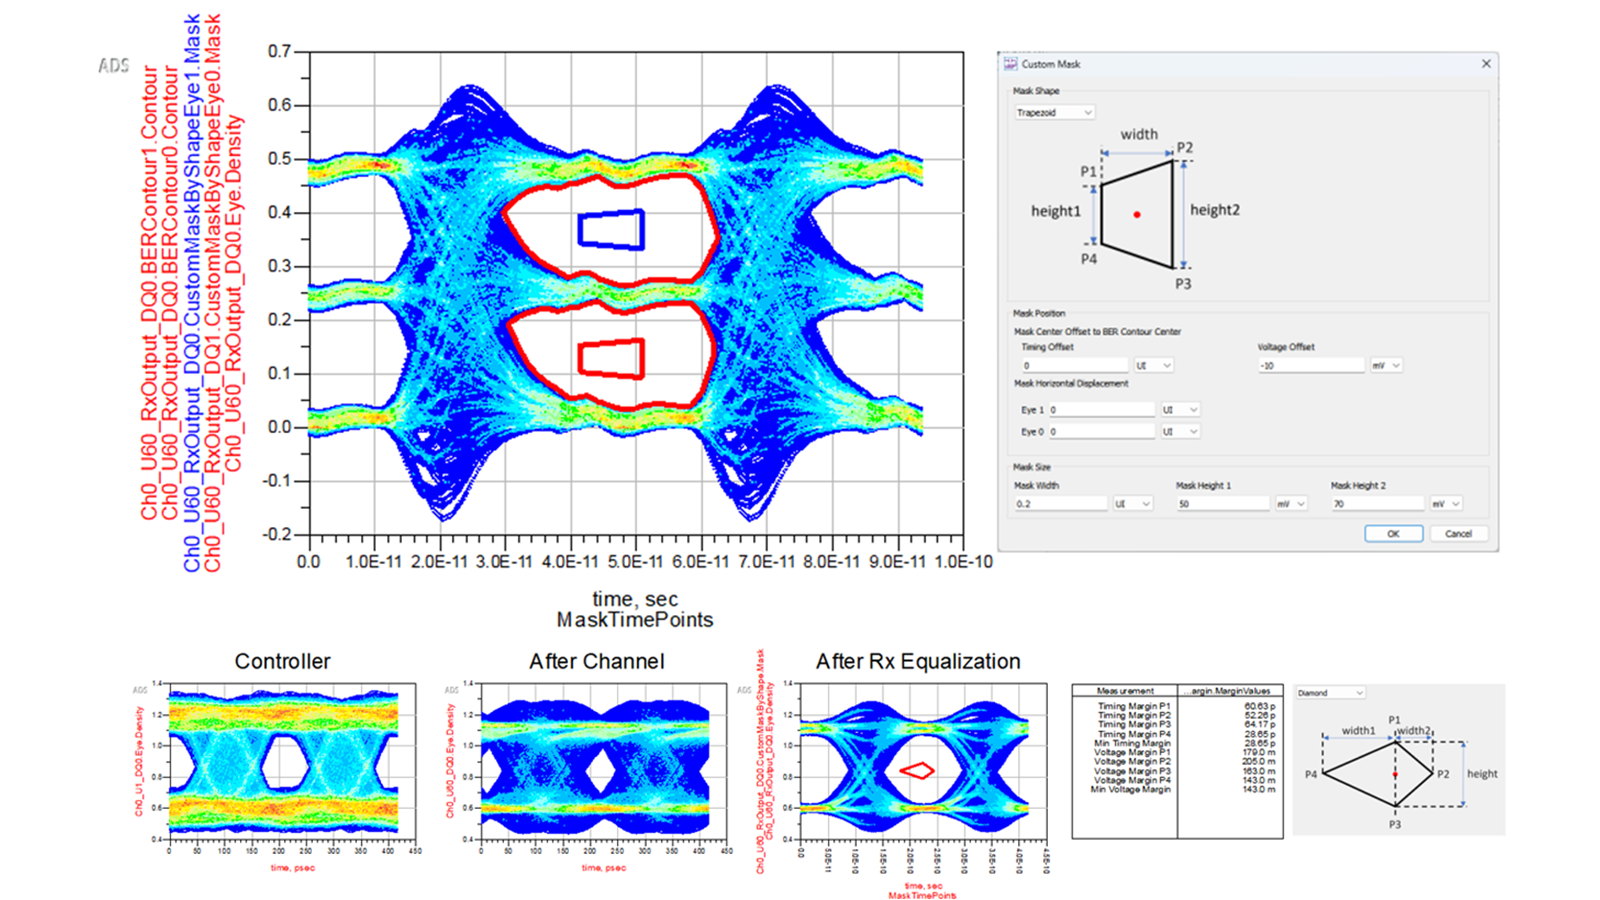Click the Voltage Margin P3 row

(x=1177, y=771)
